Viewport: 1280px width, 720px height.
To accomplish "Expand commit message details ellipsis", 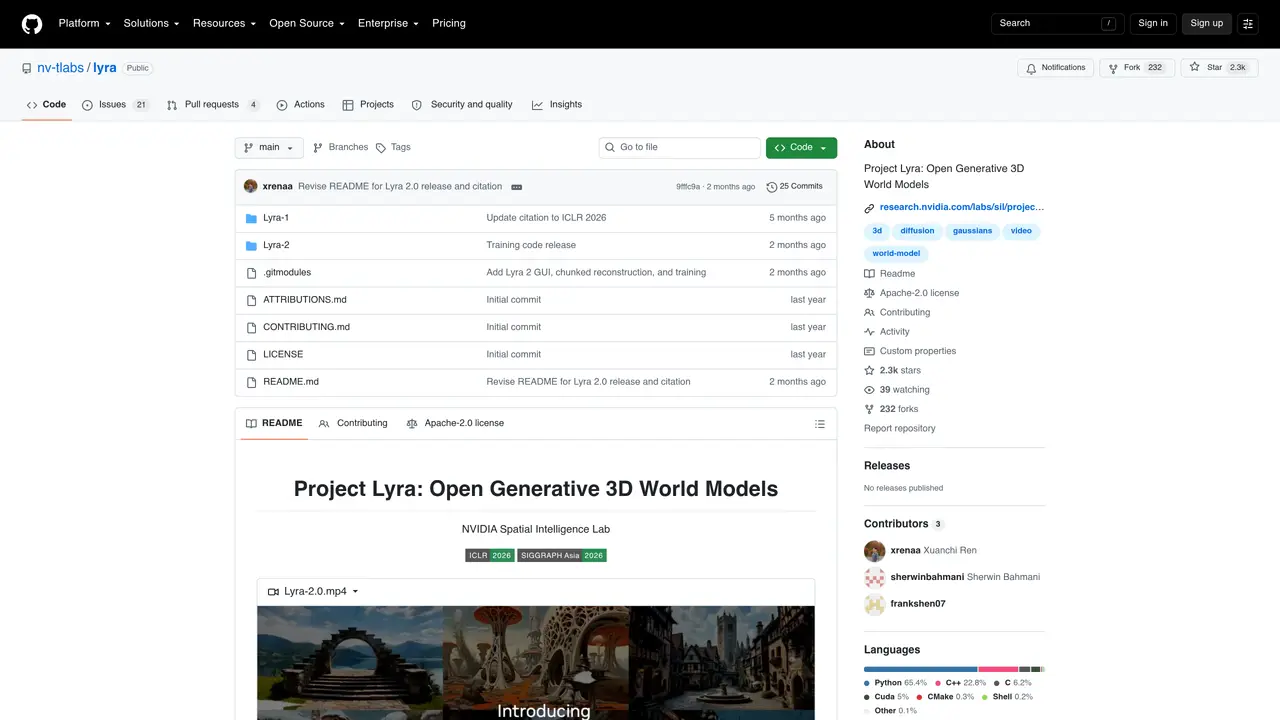I will (x=516, y=187).
